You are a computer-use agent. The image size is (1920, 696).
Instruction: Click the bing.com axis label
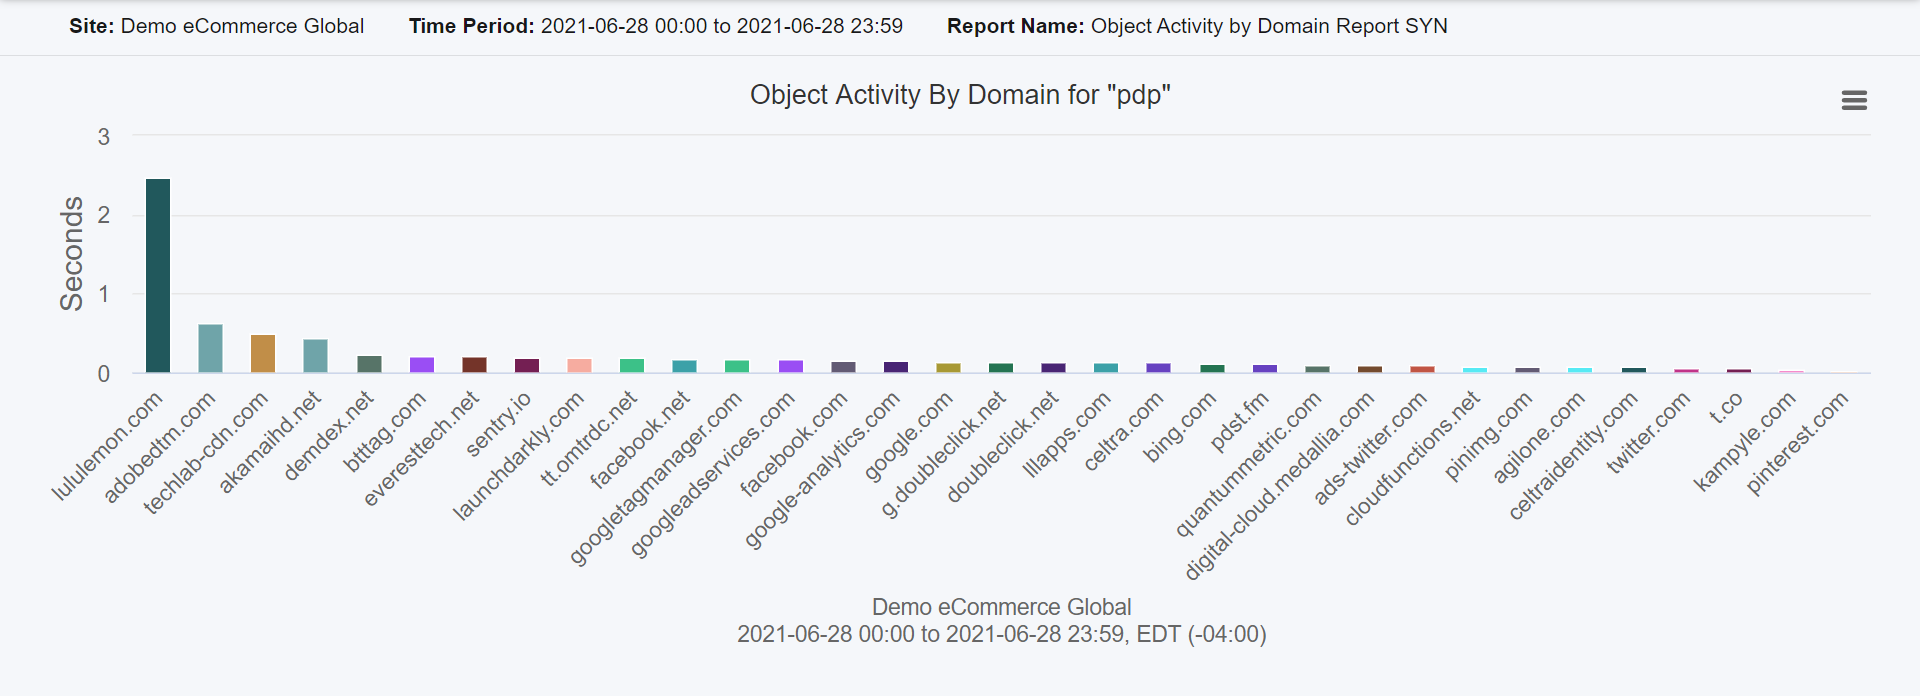point(1179,427)
